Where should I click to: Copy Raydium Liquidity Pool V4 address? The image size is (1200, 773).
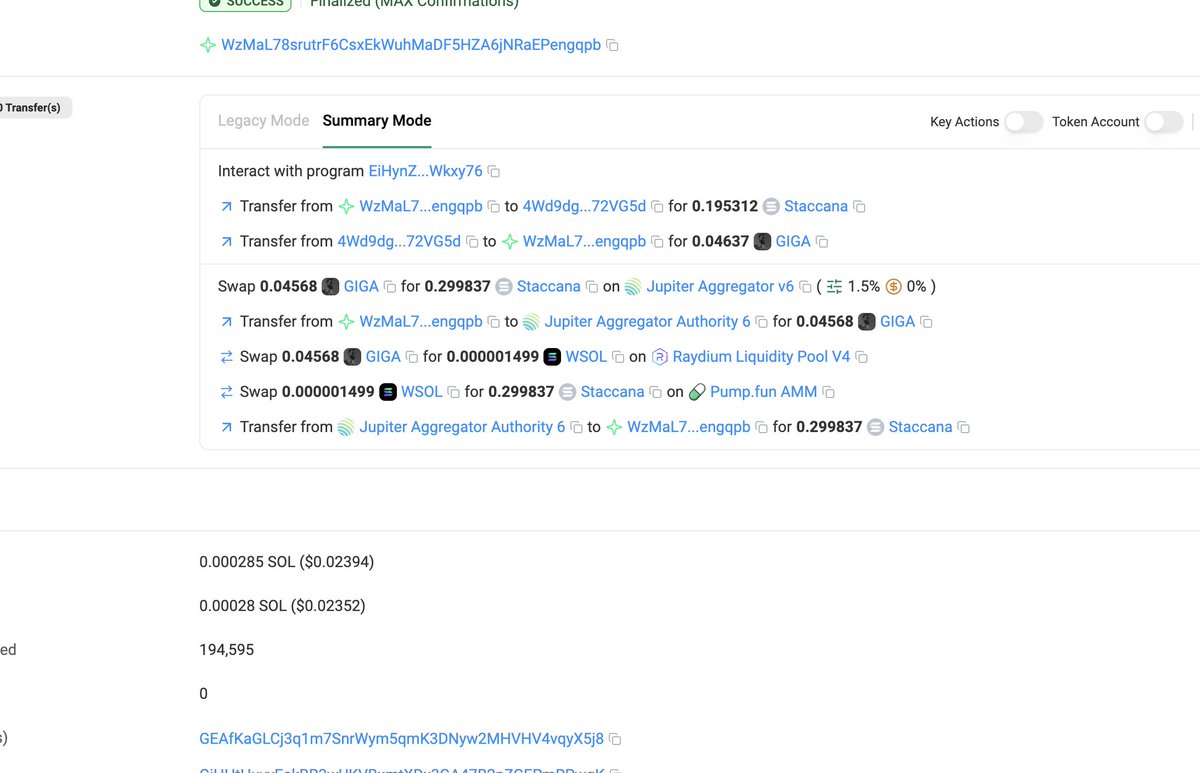coord(861,357)
